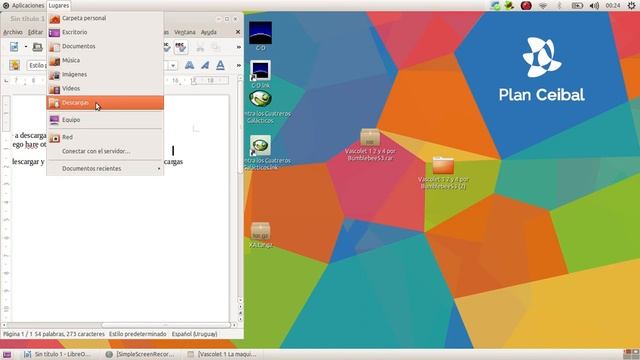Image resolution: width=640 pixels, height=360 pixels.
Task: Open the Ventana menu in LibreOffice
Action: 184,32
